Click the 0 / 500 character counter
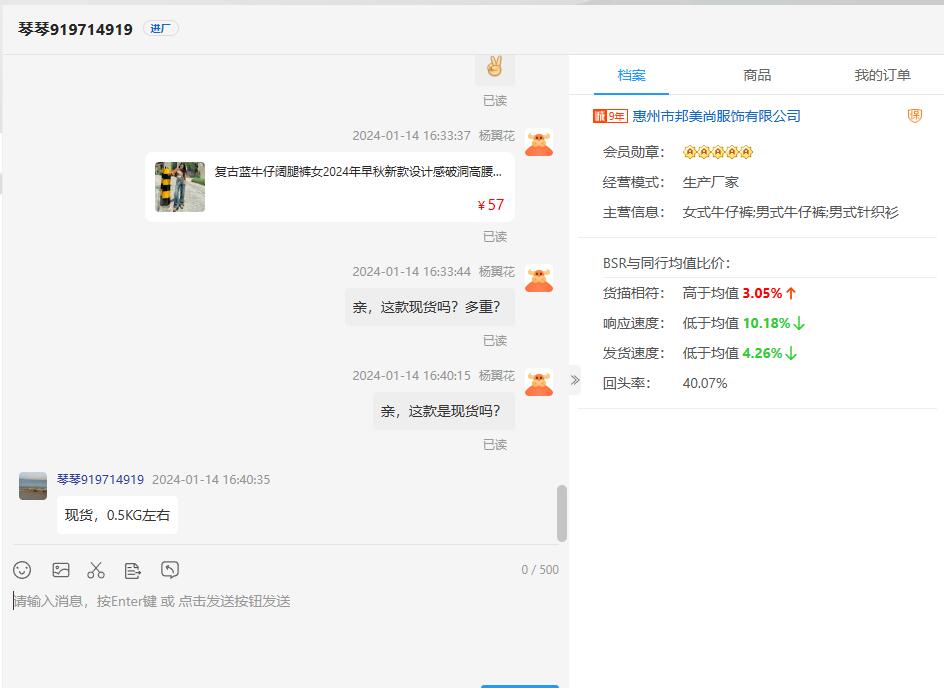 click(x=540, y=569)
